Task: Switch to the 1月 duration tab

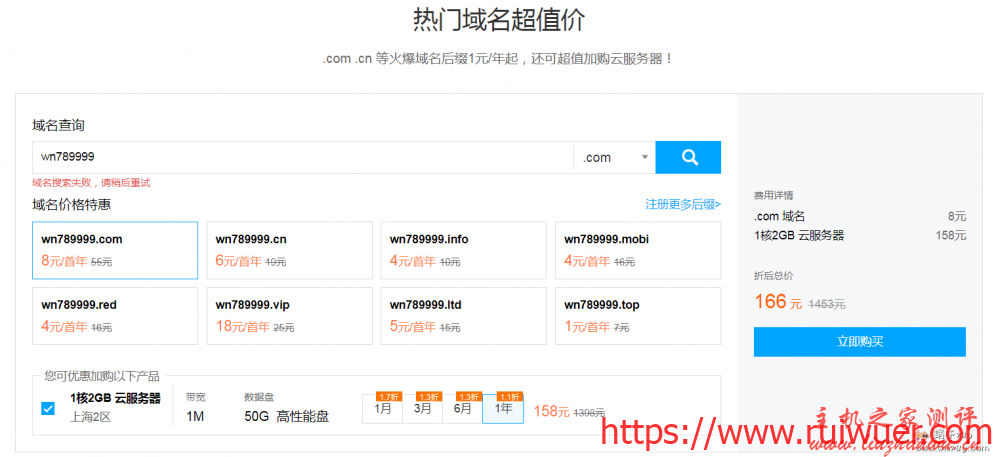Action: [x=382, y=409]
